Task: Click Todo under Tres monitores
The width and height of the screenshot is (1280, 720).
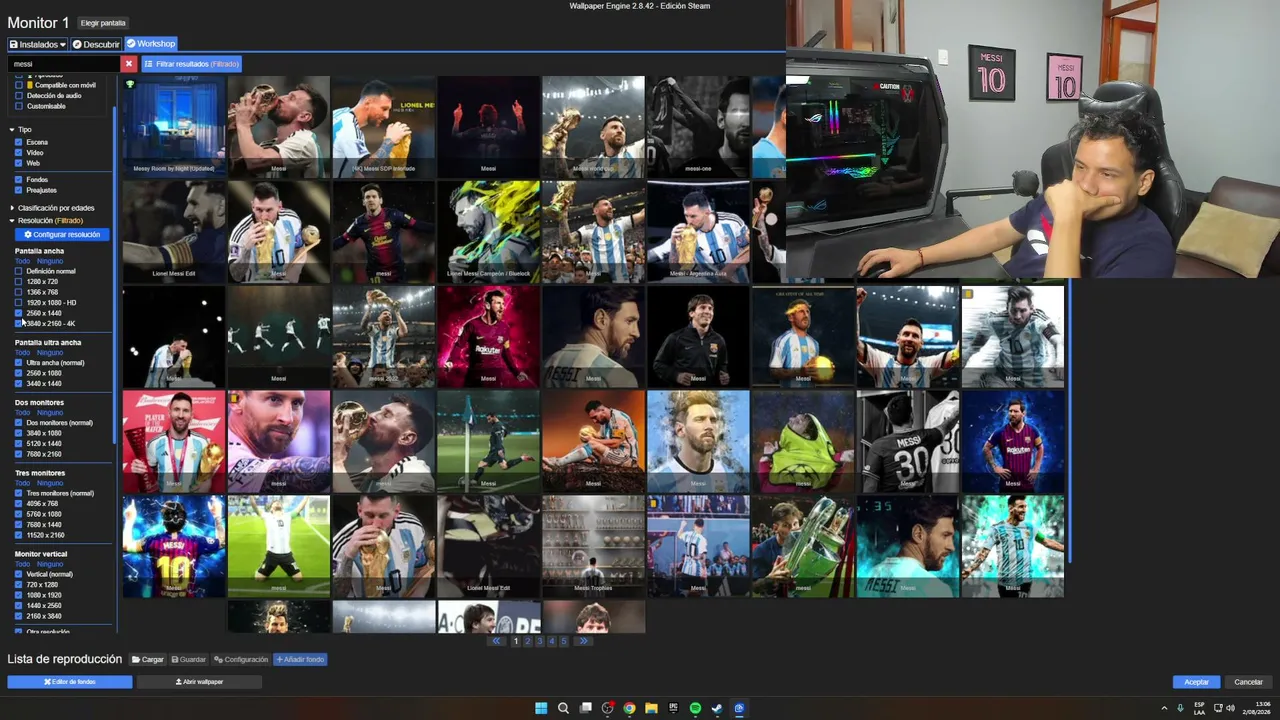Action: point(22,483)
